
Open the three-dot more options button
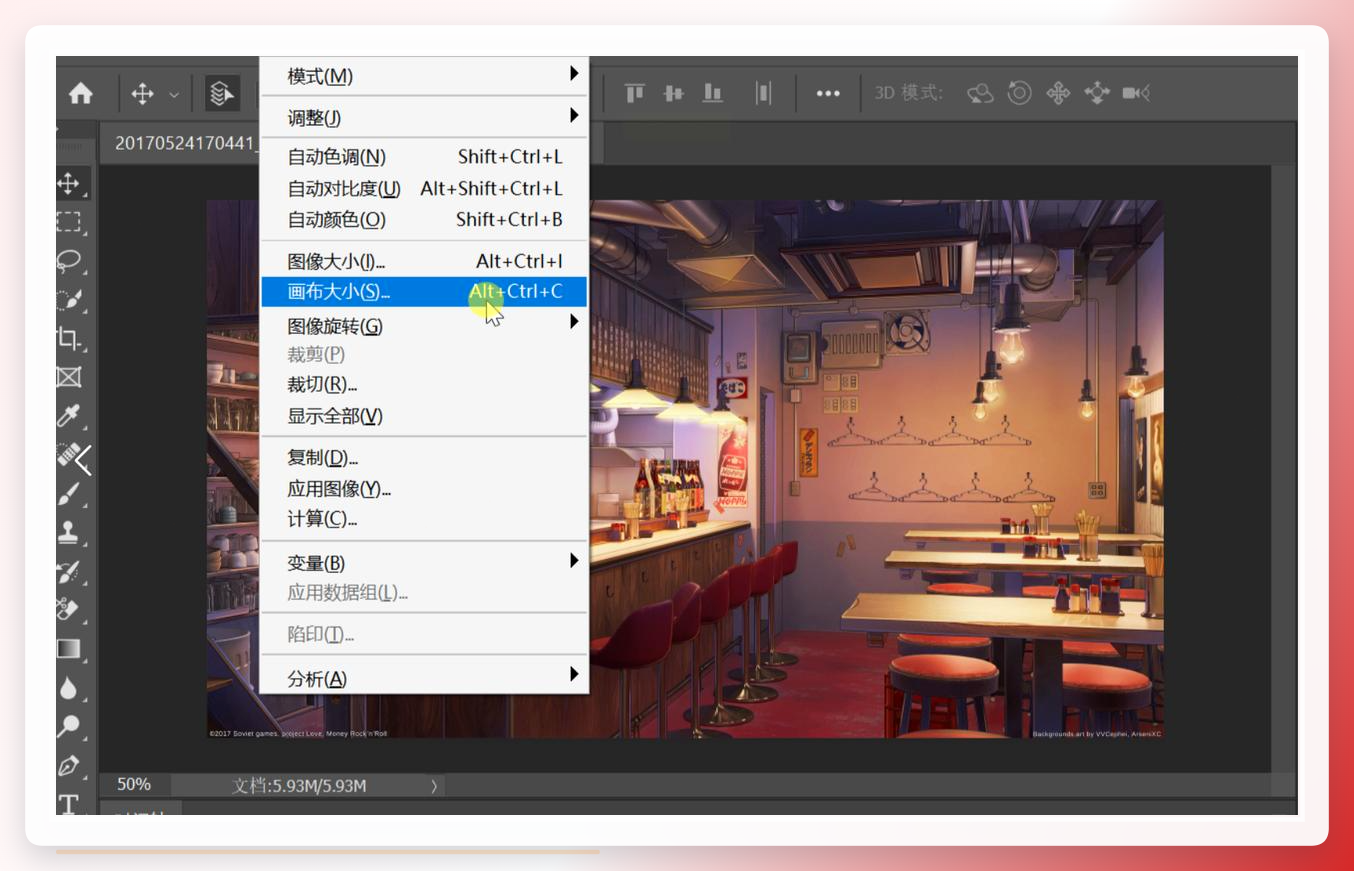point(828,93)
